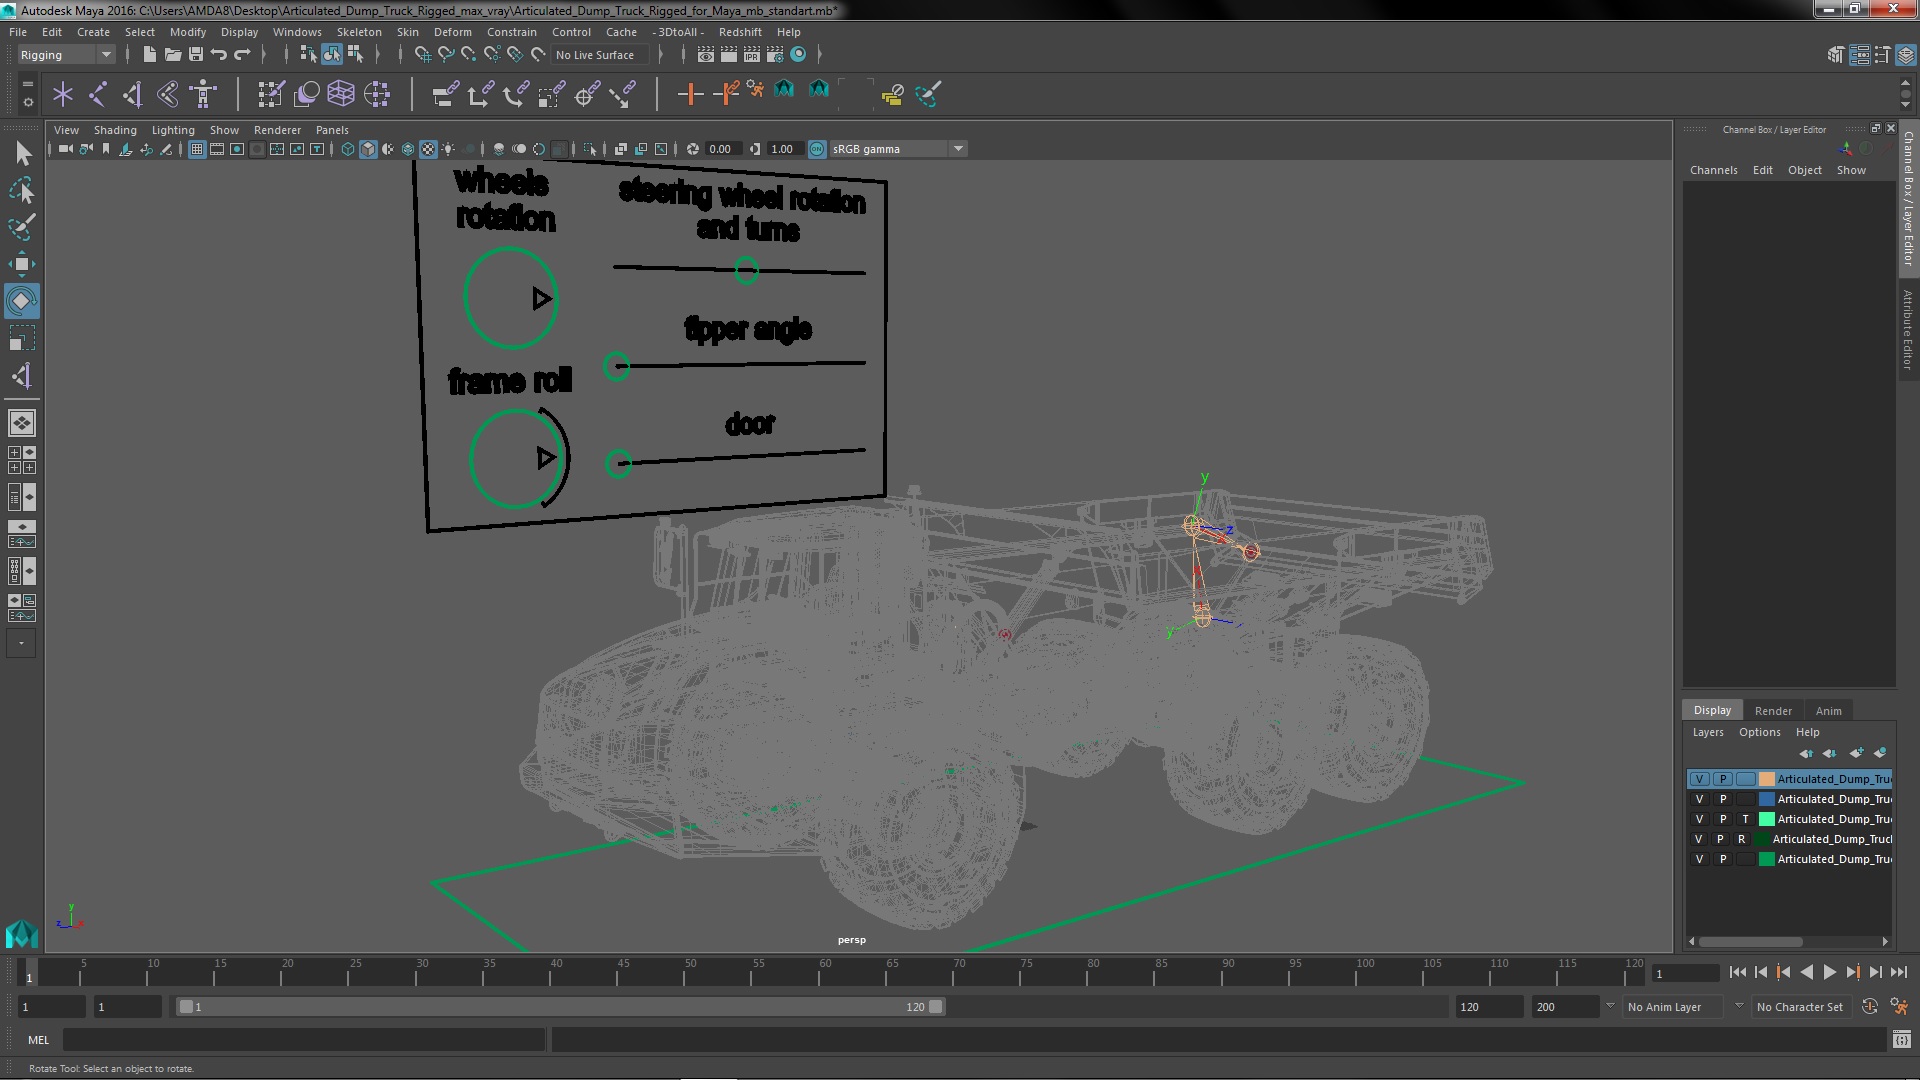Select the arrow Select tool
This screenshot has height=1080, width=1920.
23,153
